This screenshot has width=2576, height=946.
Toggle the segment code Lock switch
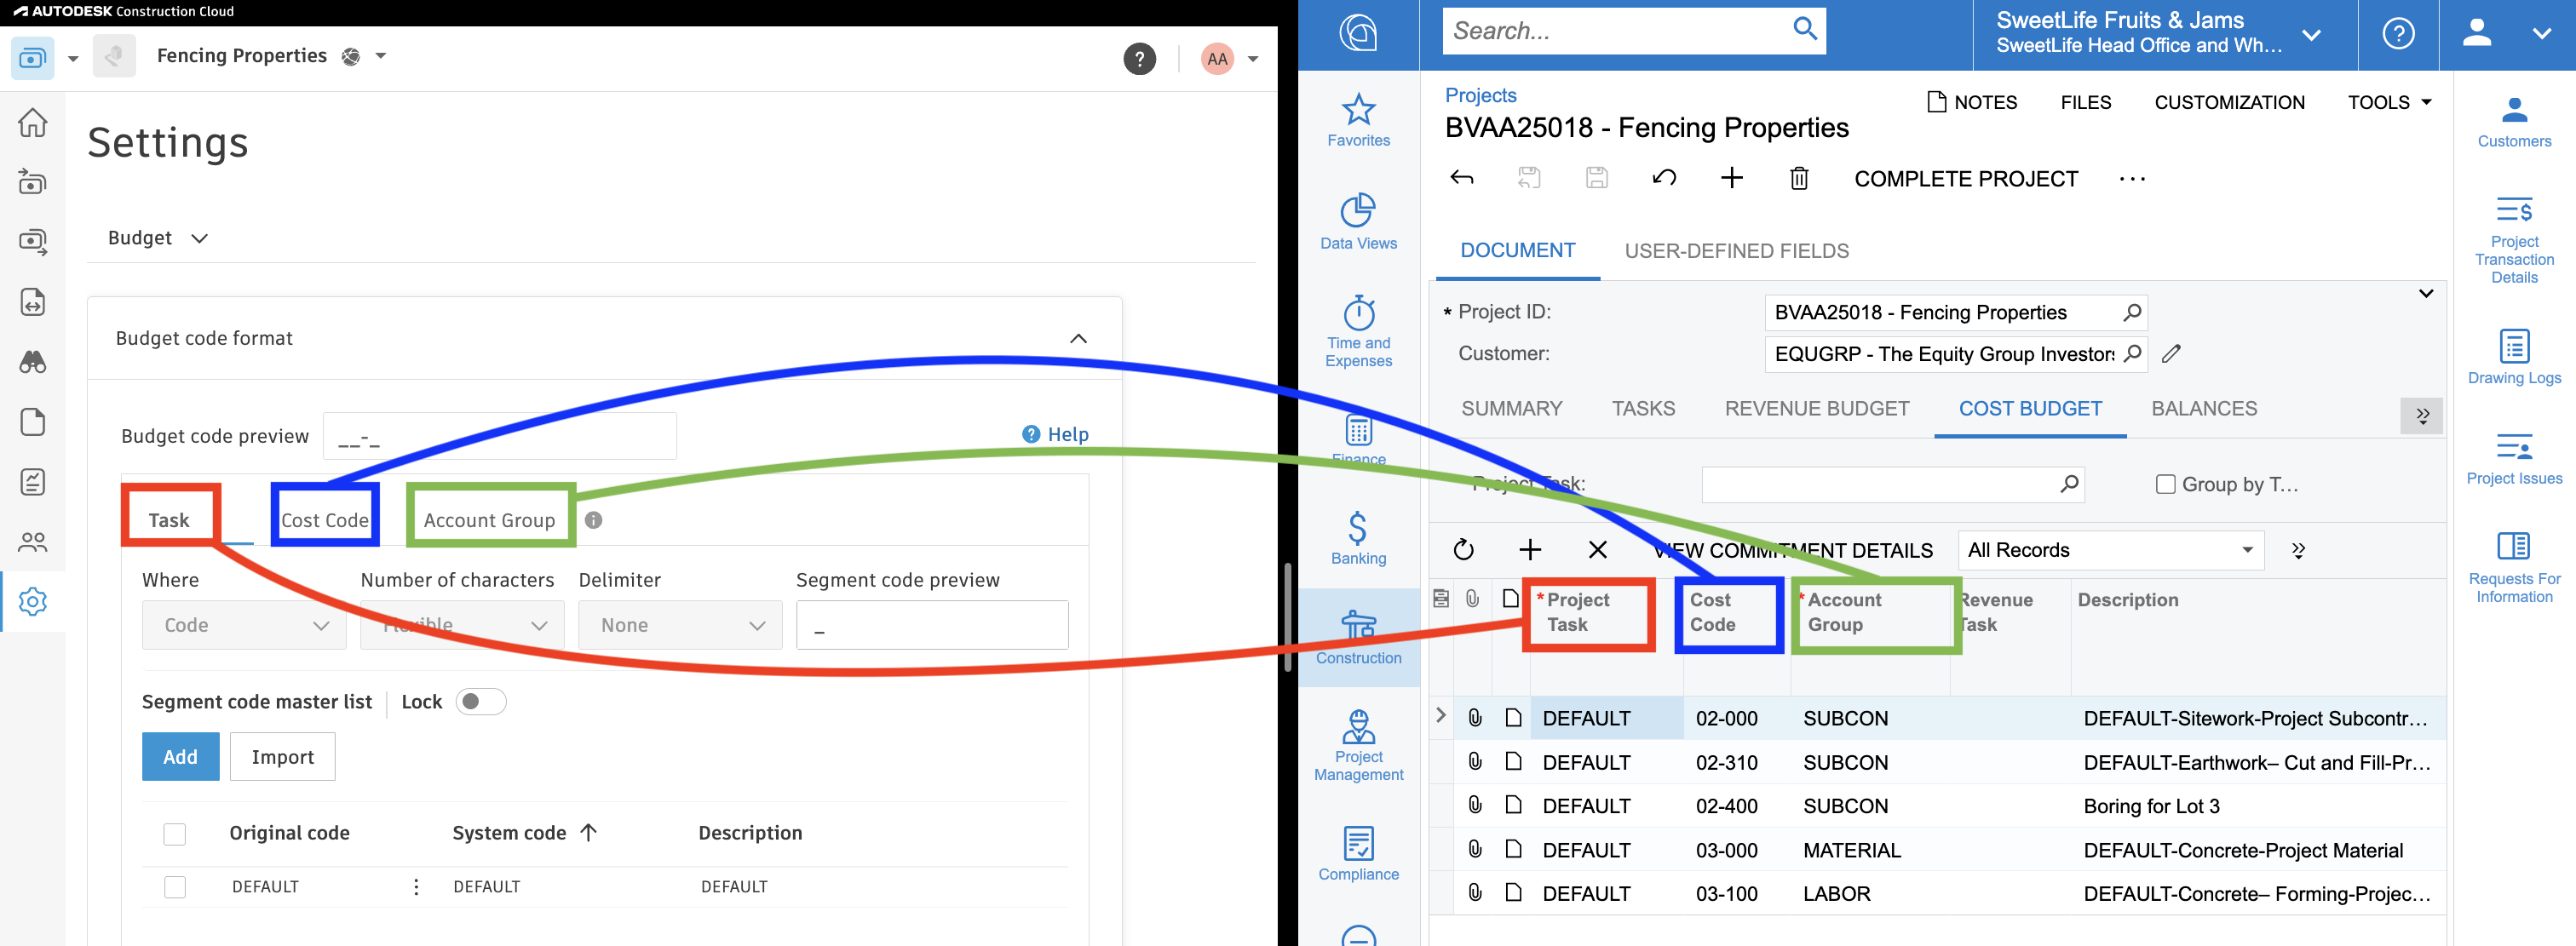(x=481, y=702)
